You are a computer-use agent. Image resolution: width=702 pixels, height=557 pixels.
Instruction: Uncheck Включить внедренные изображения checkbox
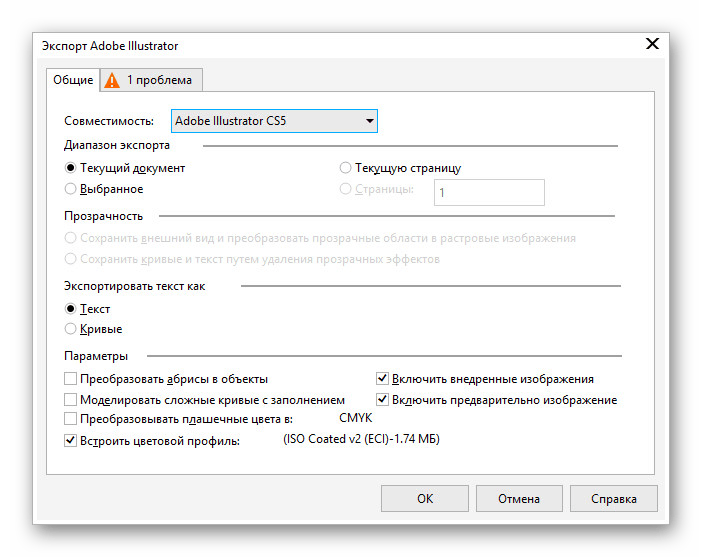click(382, 379)
